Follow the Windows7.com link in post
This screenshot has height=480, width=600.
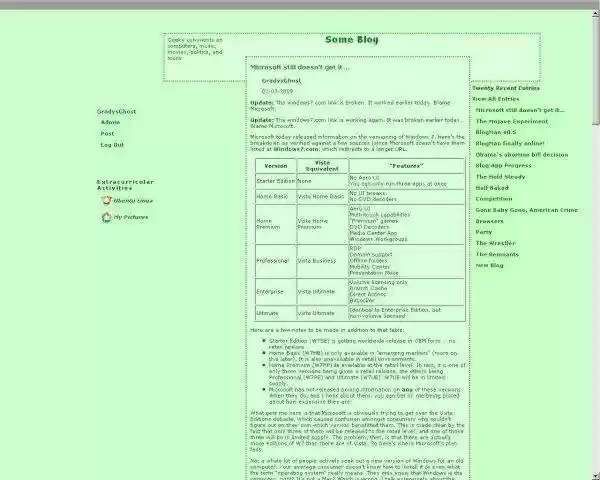click(x=296, y=149)
